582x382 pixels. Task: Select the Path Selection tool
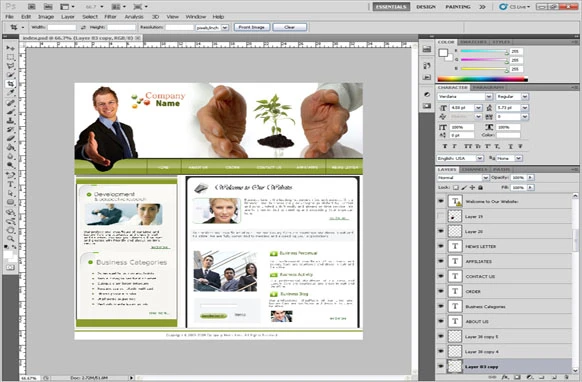point(10,193)
